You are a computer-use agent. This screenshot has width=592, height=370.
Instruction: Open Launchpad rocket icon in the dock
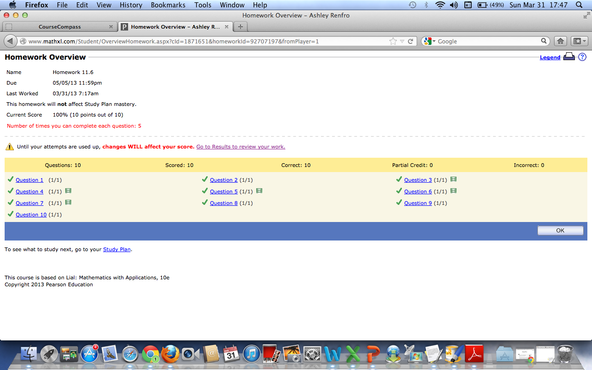49,354
